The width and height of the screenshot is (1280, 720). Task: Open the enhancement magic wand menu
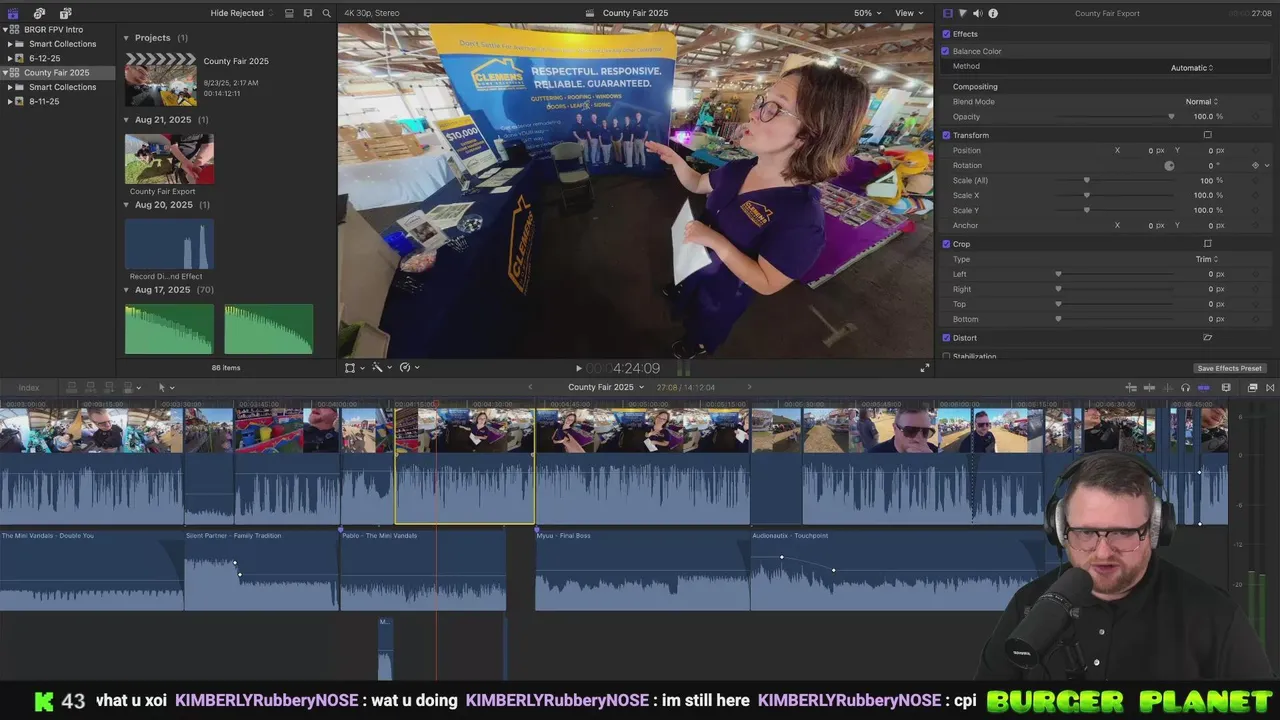click(x=380, y=368)
